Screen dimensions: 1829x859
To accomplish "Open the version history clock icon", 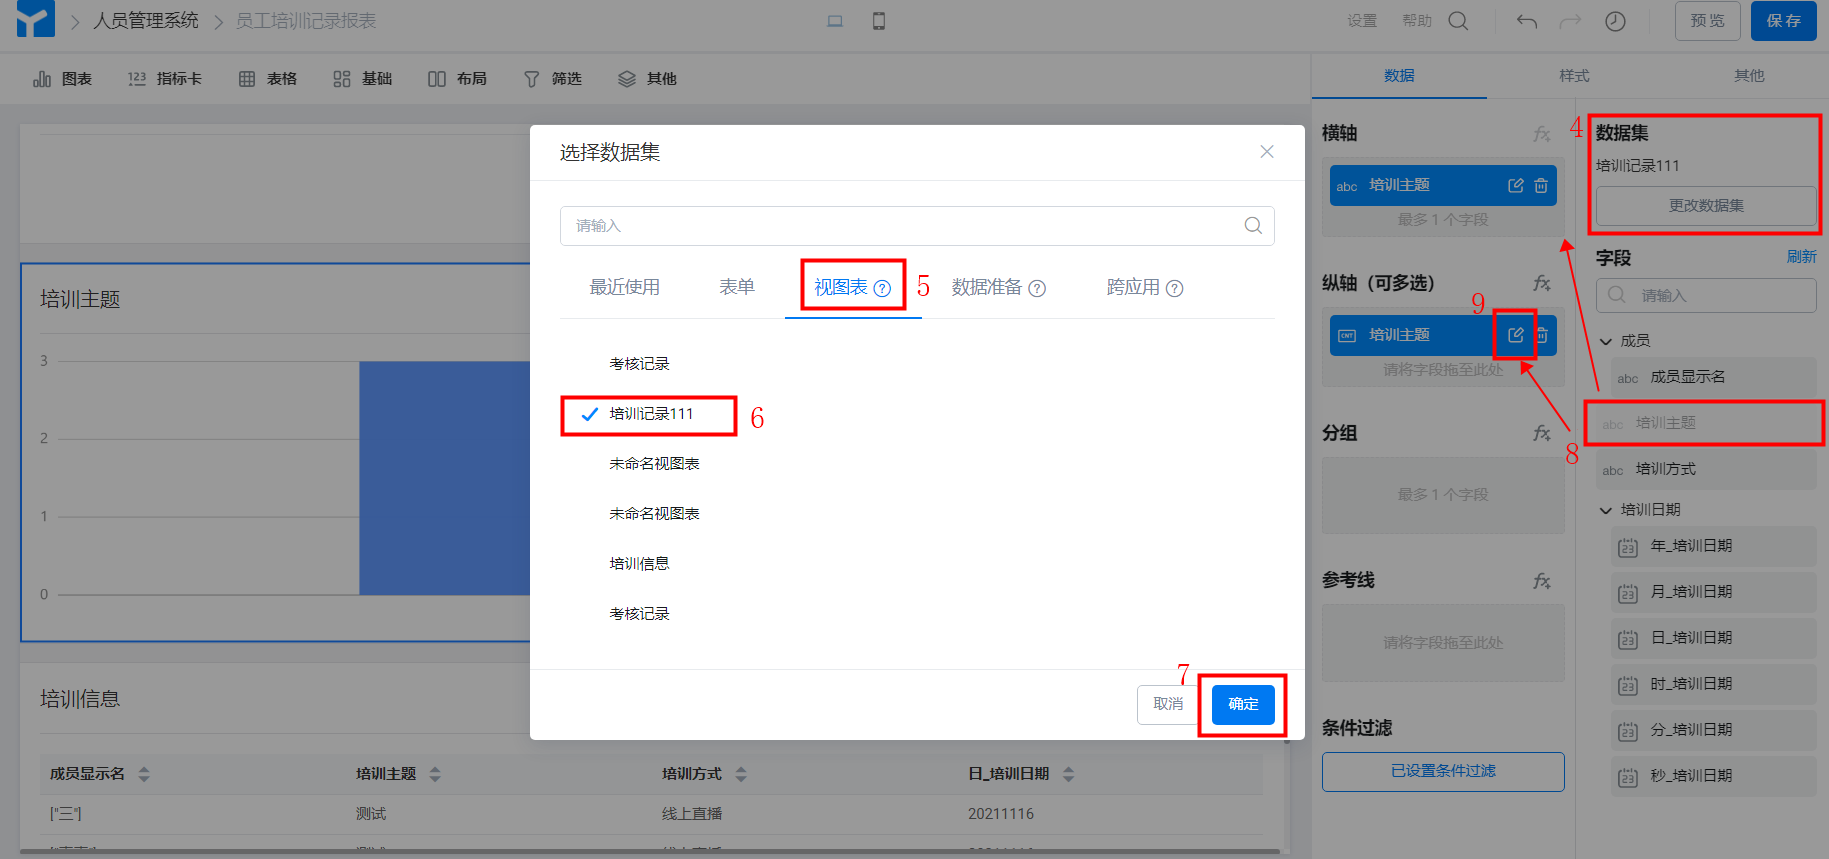I will pos(1615,21).
